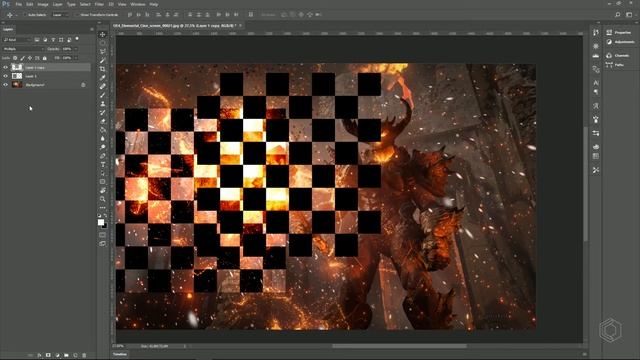Toggle the type layer filter button
The image size is (640, 360).
click(x=53, y=40)
